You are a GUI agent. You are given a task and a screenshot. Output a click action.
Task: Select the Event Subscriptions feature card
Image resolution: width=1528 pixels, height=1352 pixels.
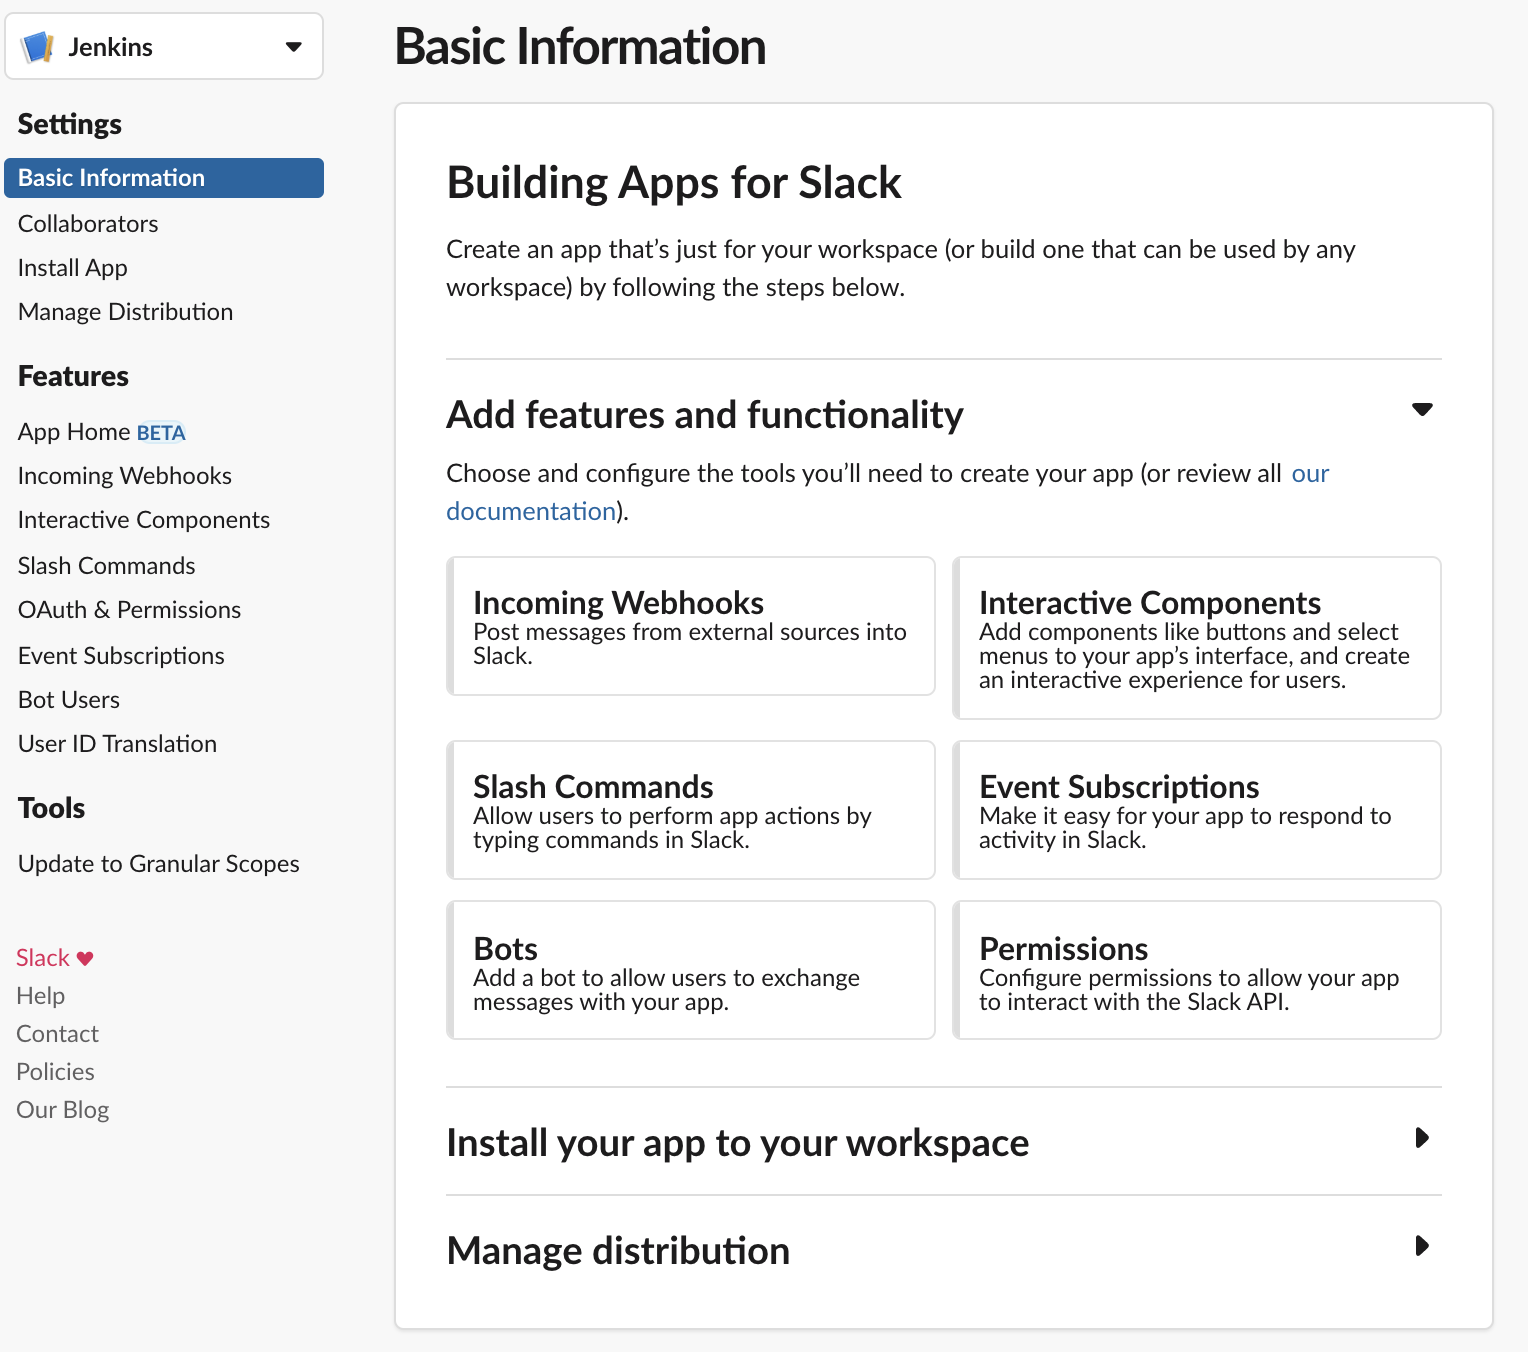click(x=1197, y=810)
